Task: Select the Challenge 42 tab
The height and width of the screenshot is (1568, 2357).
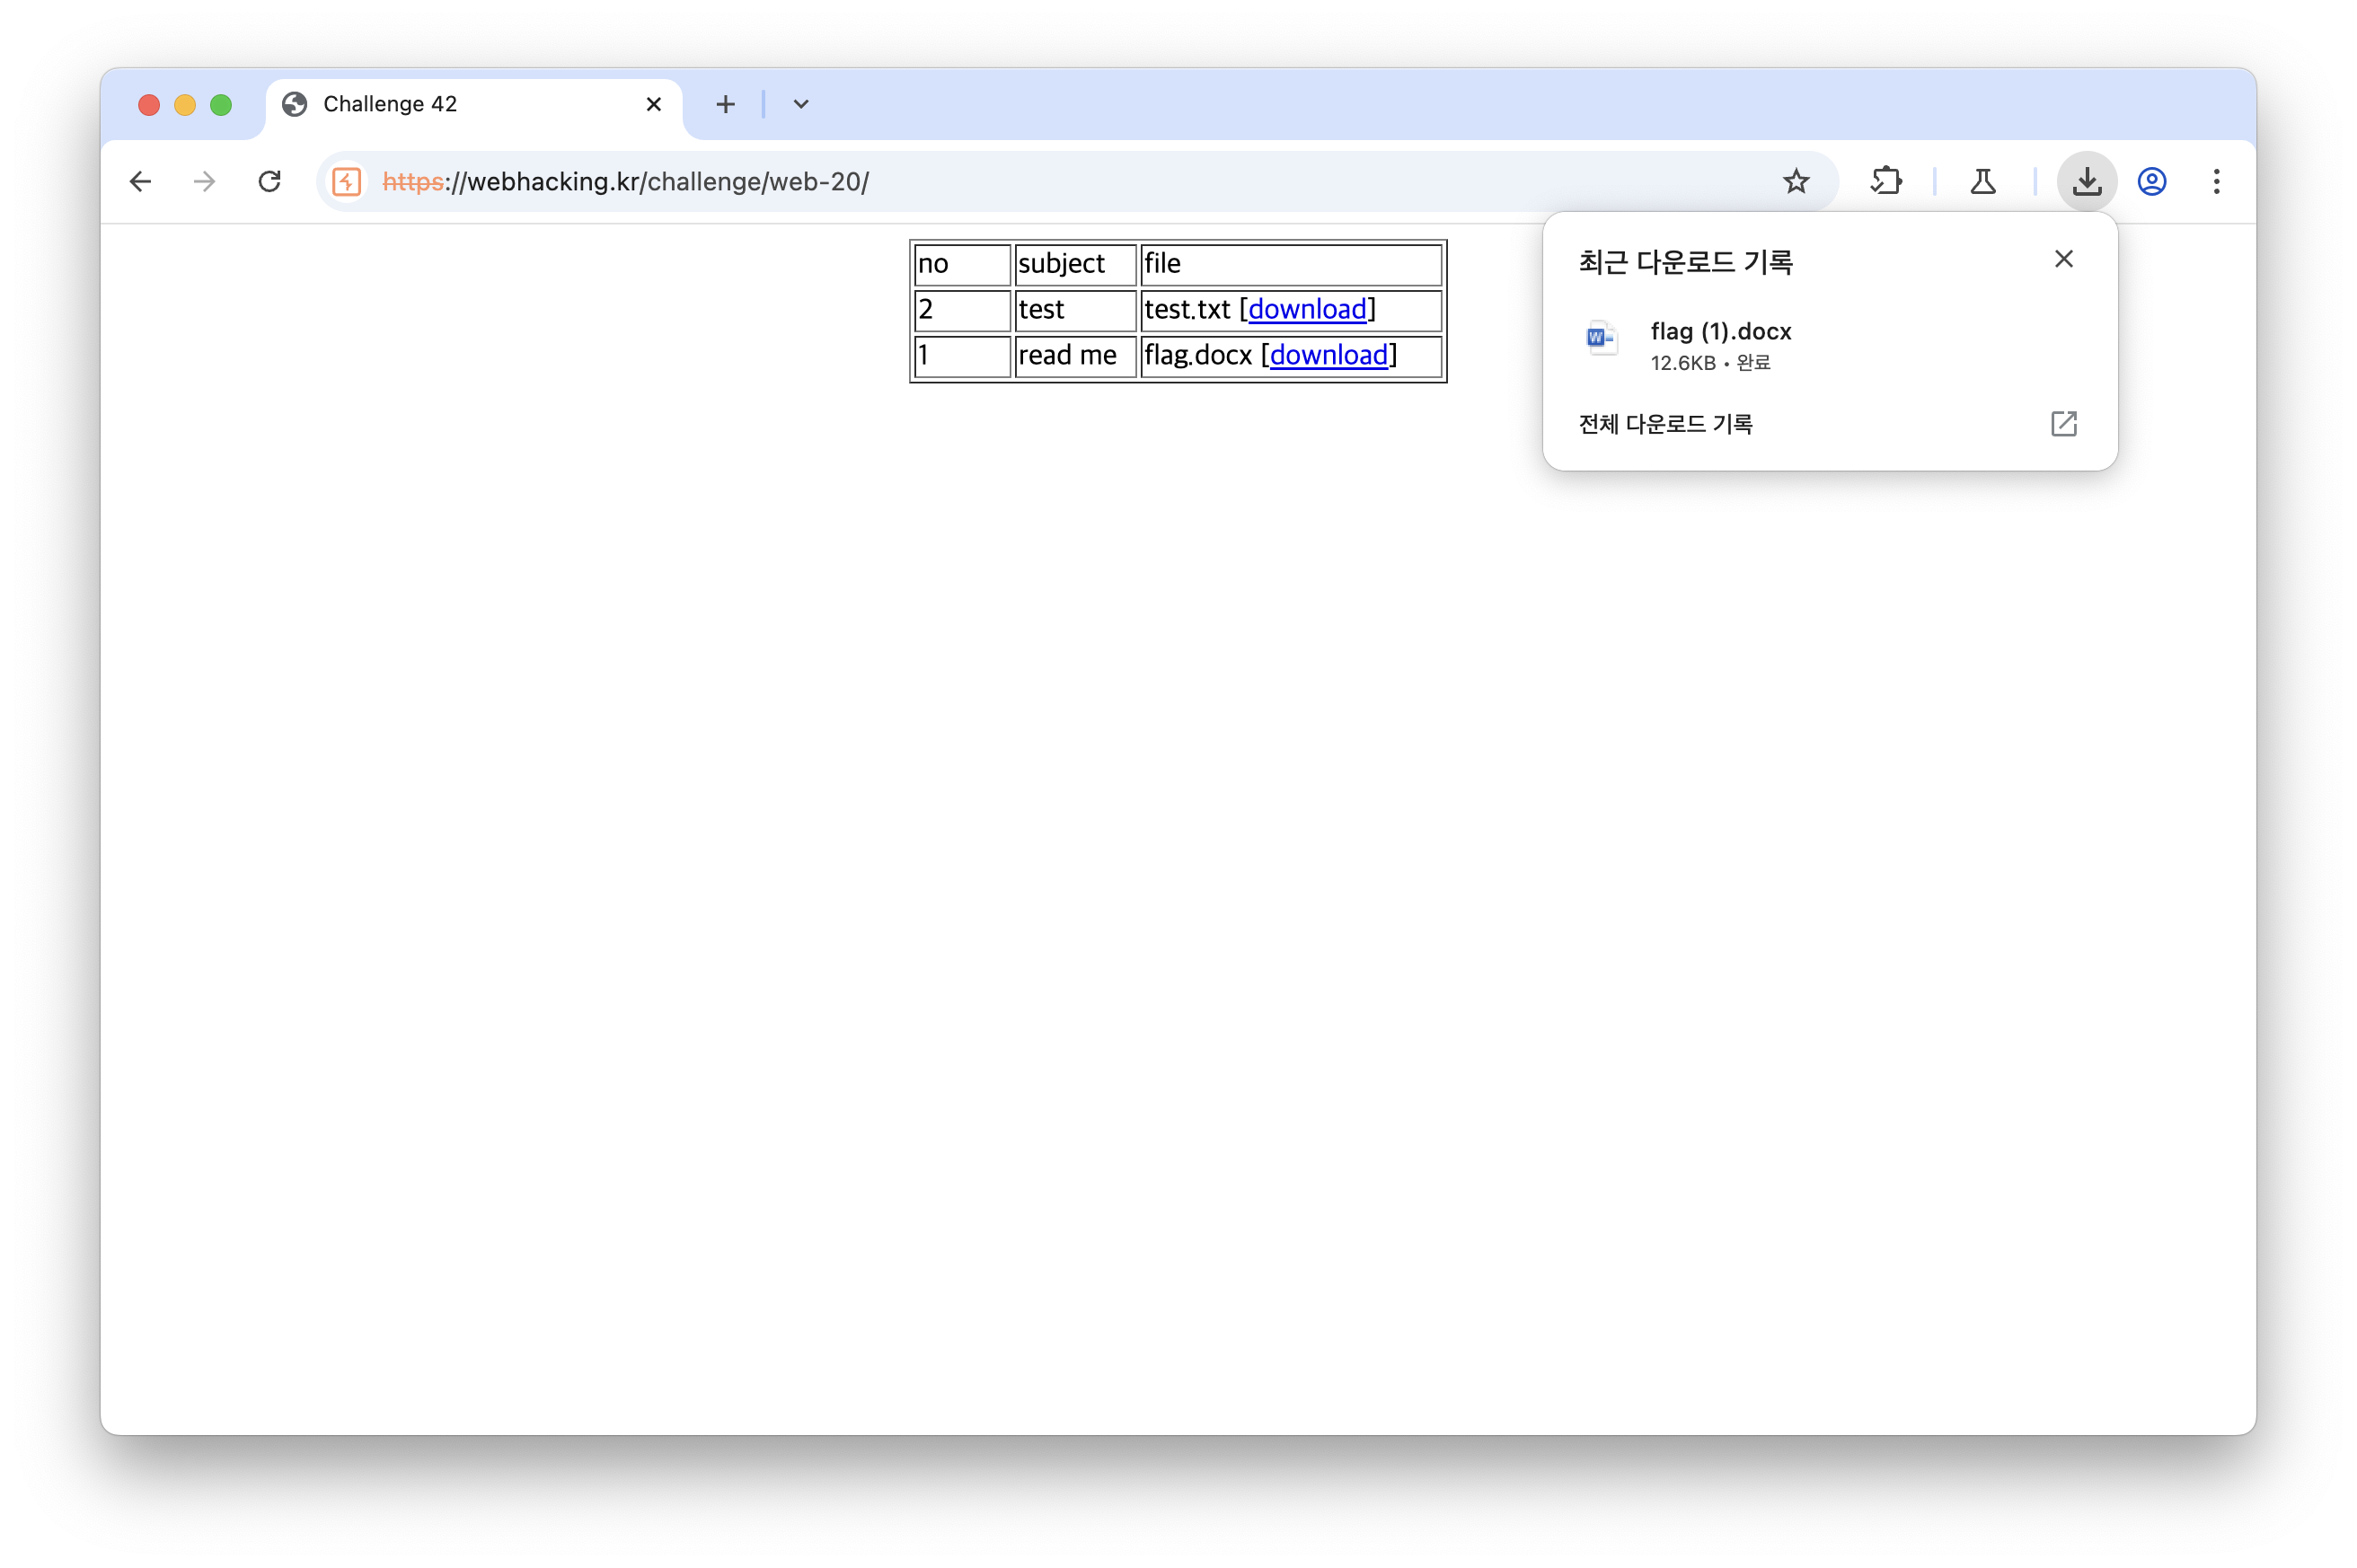Action: pyautogui.click(x=450, y=104)
